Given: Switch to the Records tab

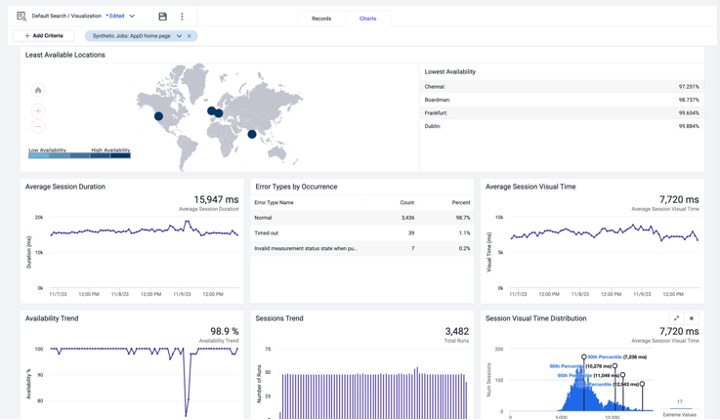Looking at the screenshot, I should 321,18.
